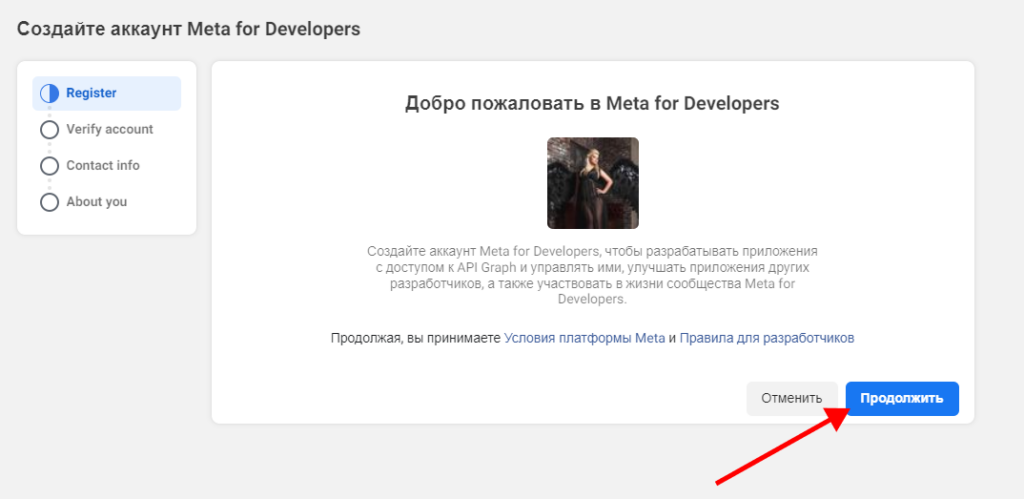The image size is (1024, 499).
Task: Click the text Продолжая, вы принимаете
Action: tap(415, 338)
